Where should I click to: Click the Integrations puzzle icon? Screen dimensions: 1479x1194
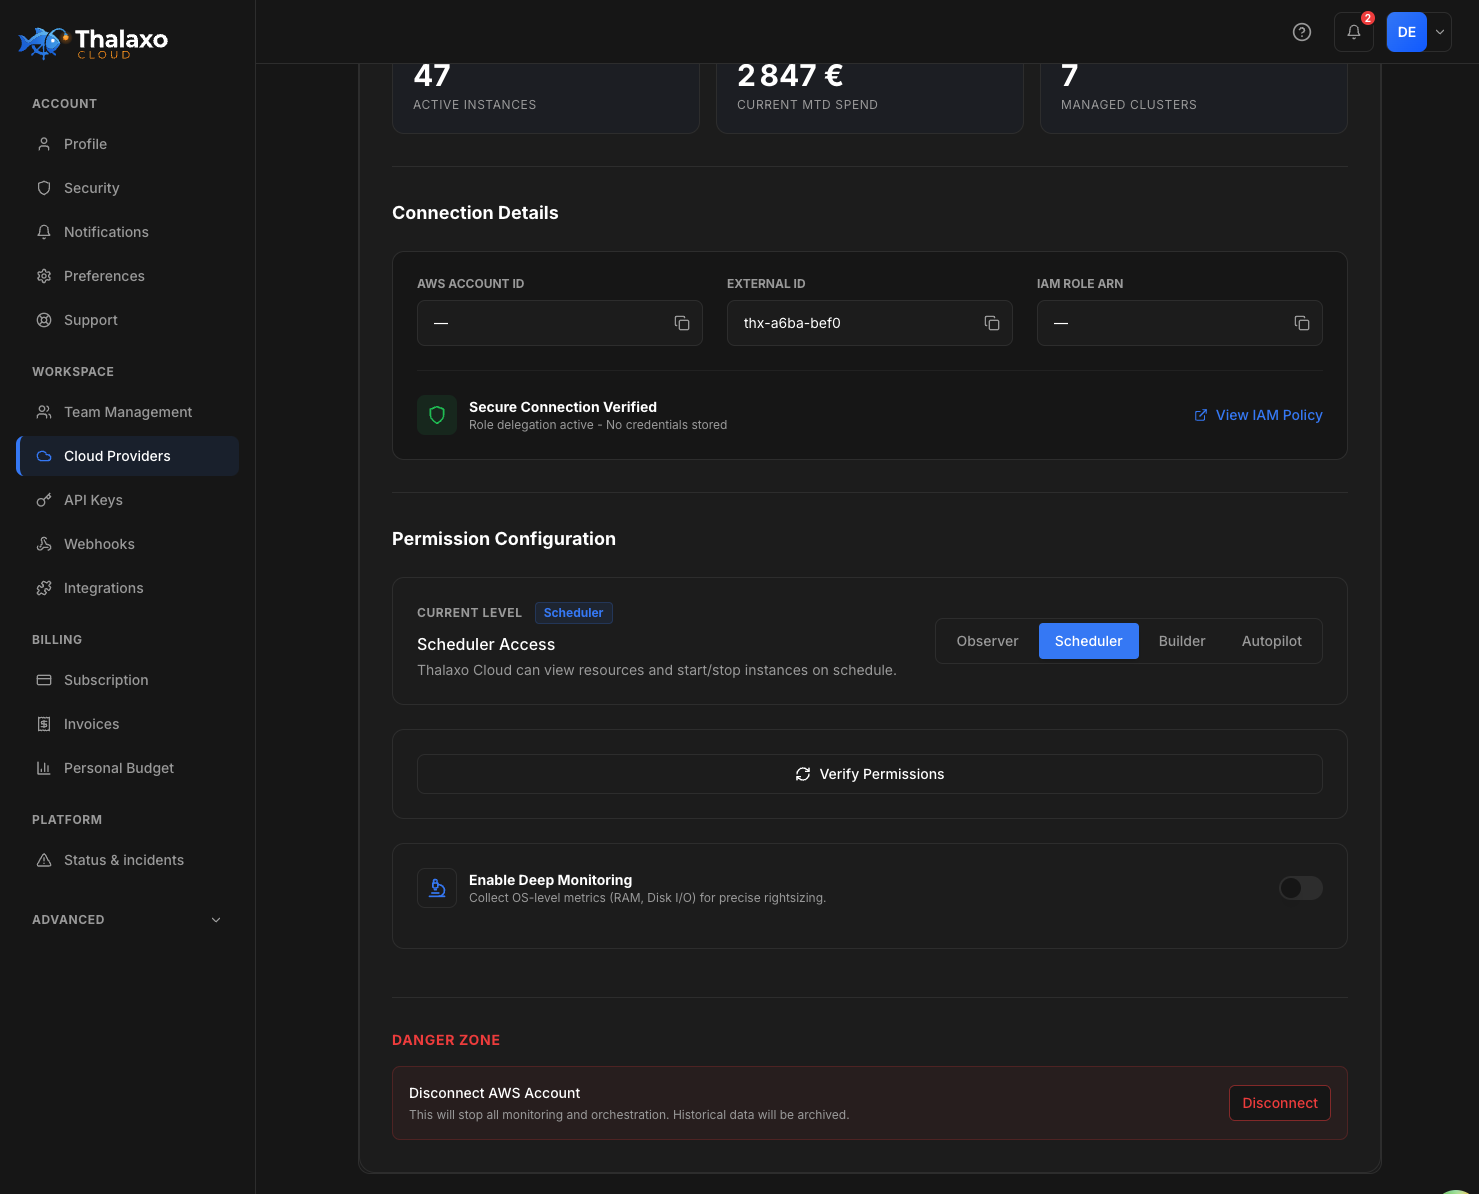tap(44, 588)
